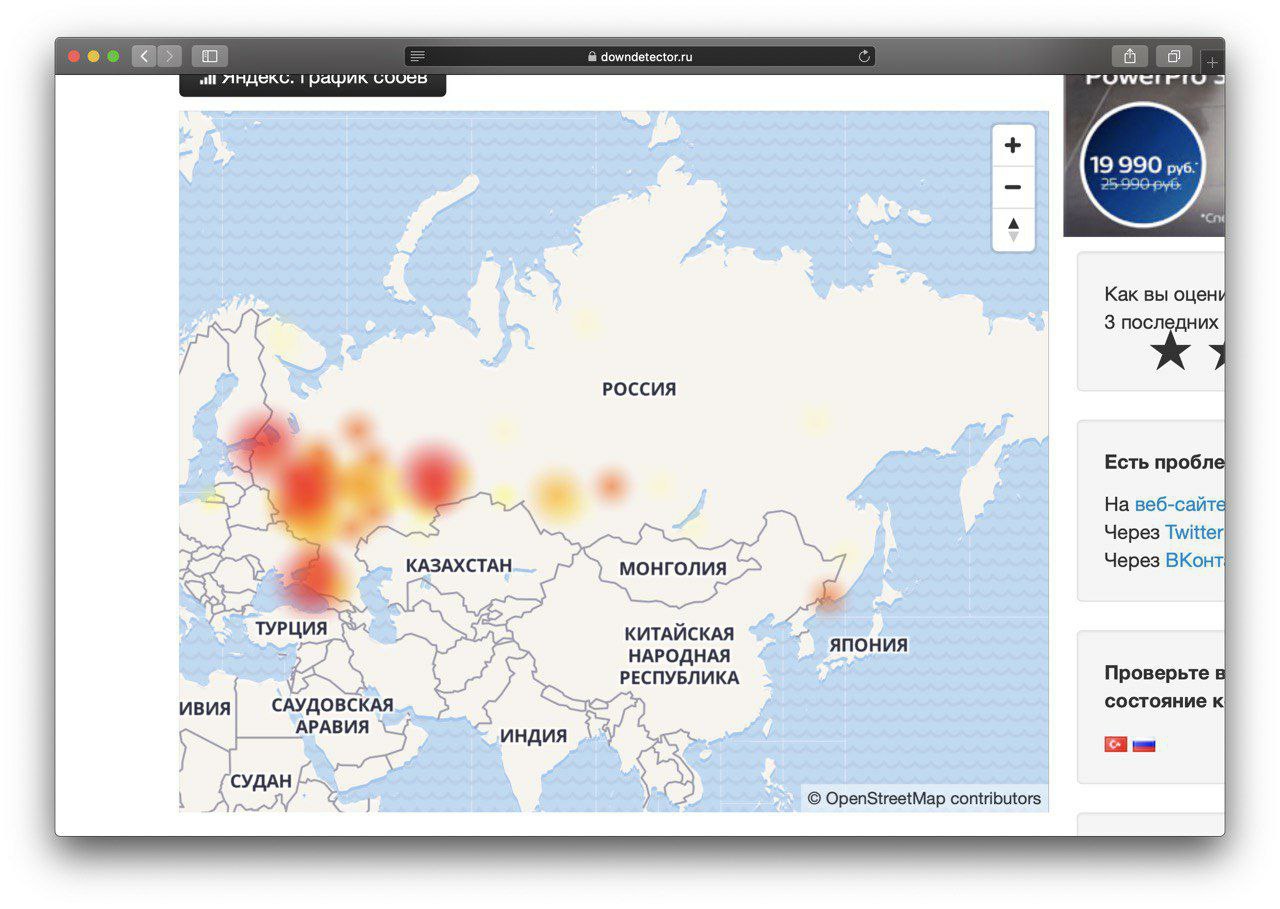This screenshot has height=909, width=1280.
Task: Open Reader view icon in address bar
Action: 418,57
